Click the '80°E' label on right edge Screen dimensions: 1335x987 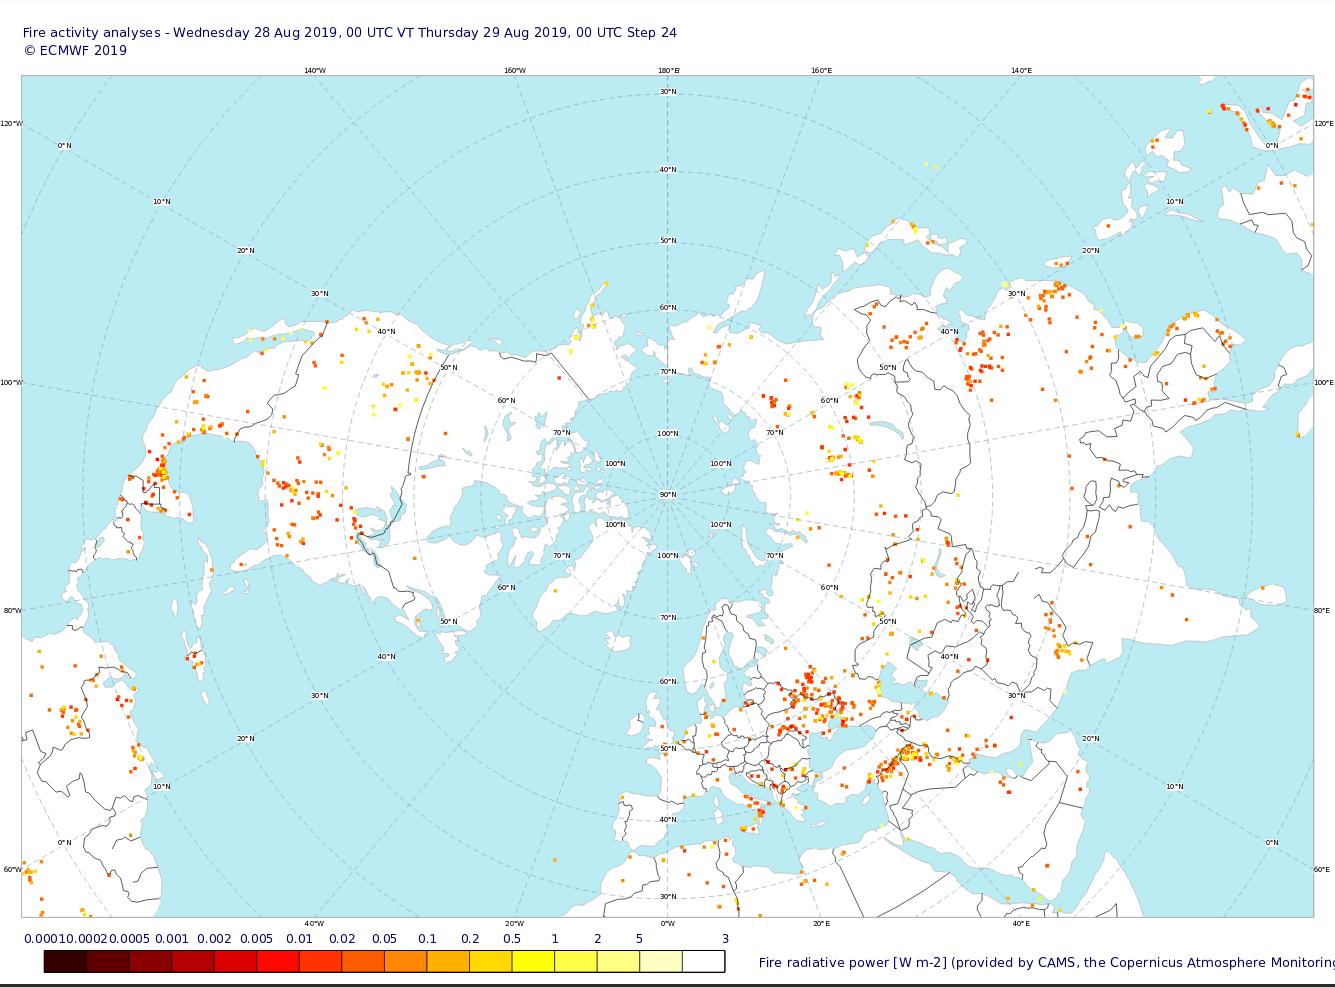(x=1323, y=610)
